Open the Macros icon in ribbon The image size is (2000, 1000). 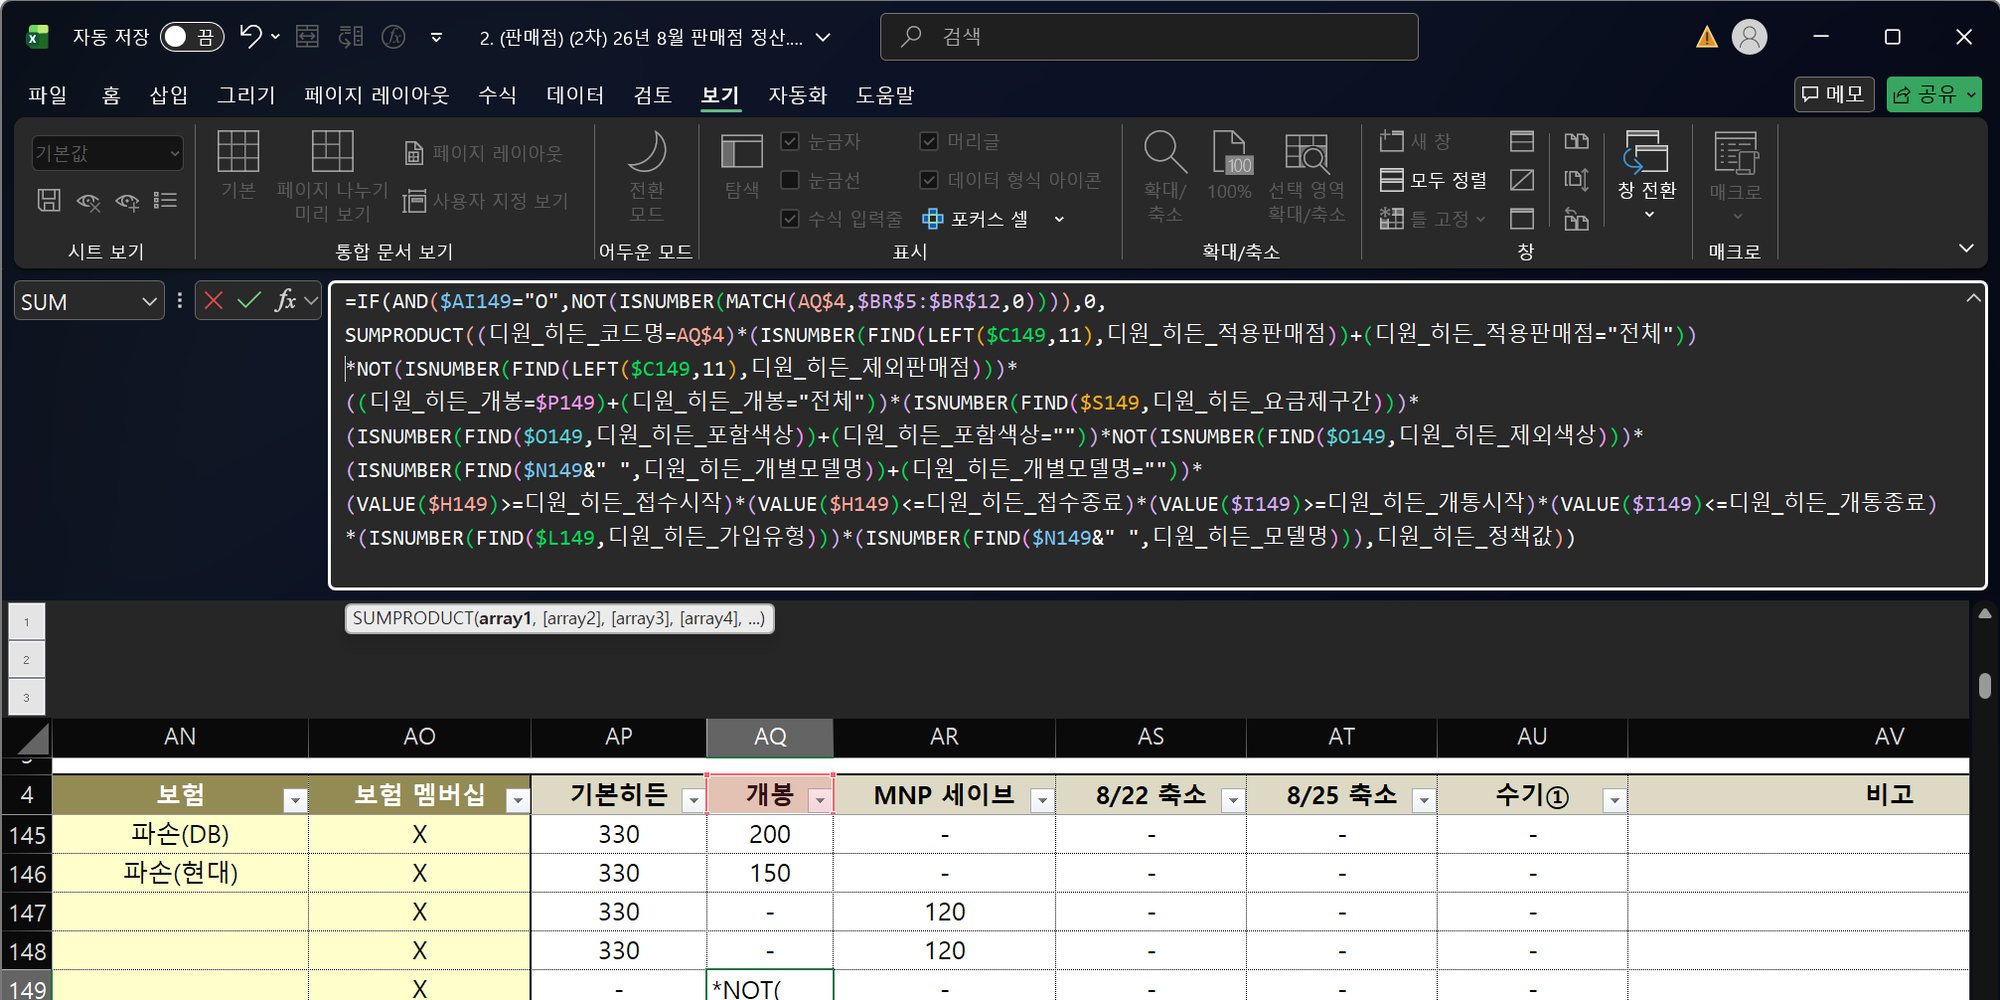click(x=1735, y=153)
